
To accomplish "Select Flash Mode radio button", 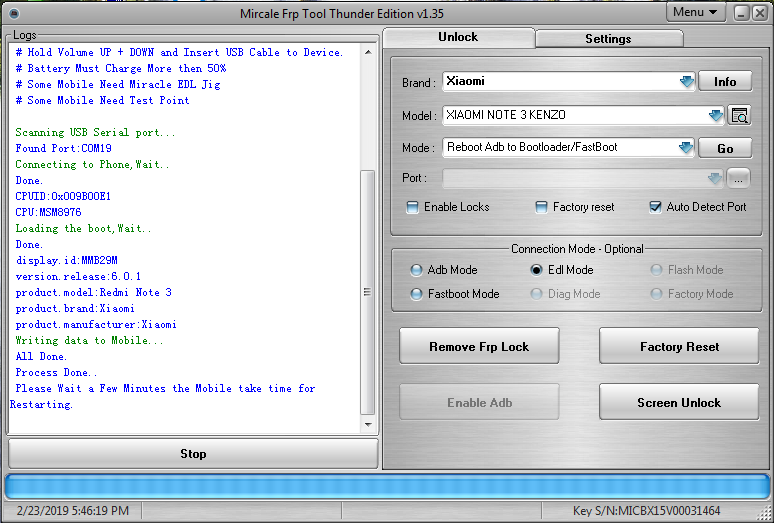I will pyautogui.click(x=656, y=270).
